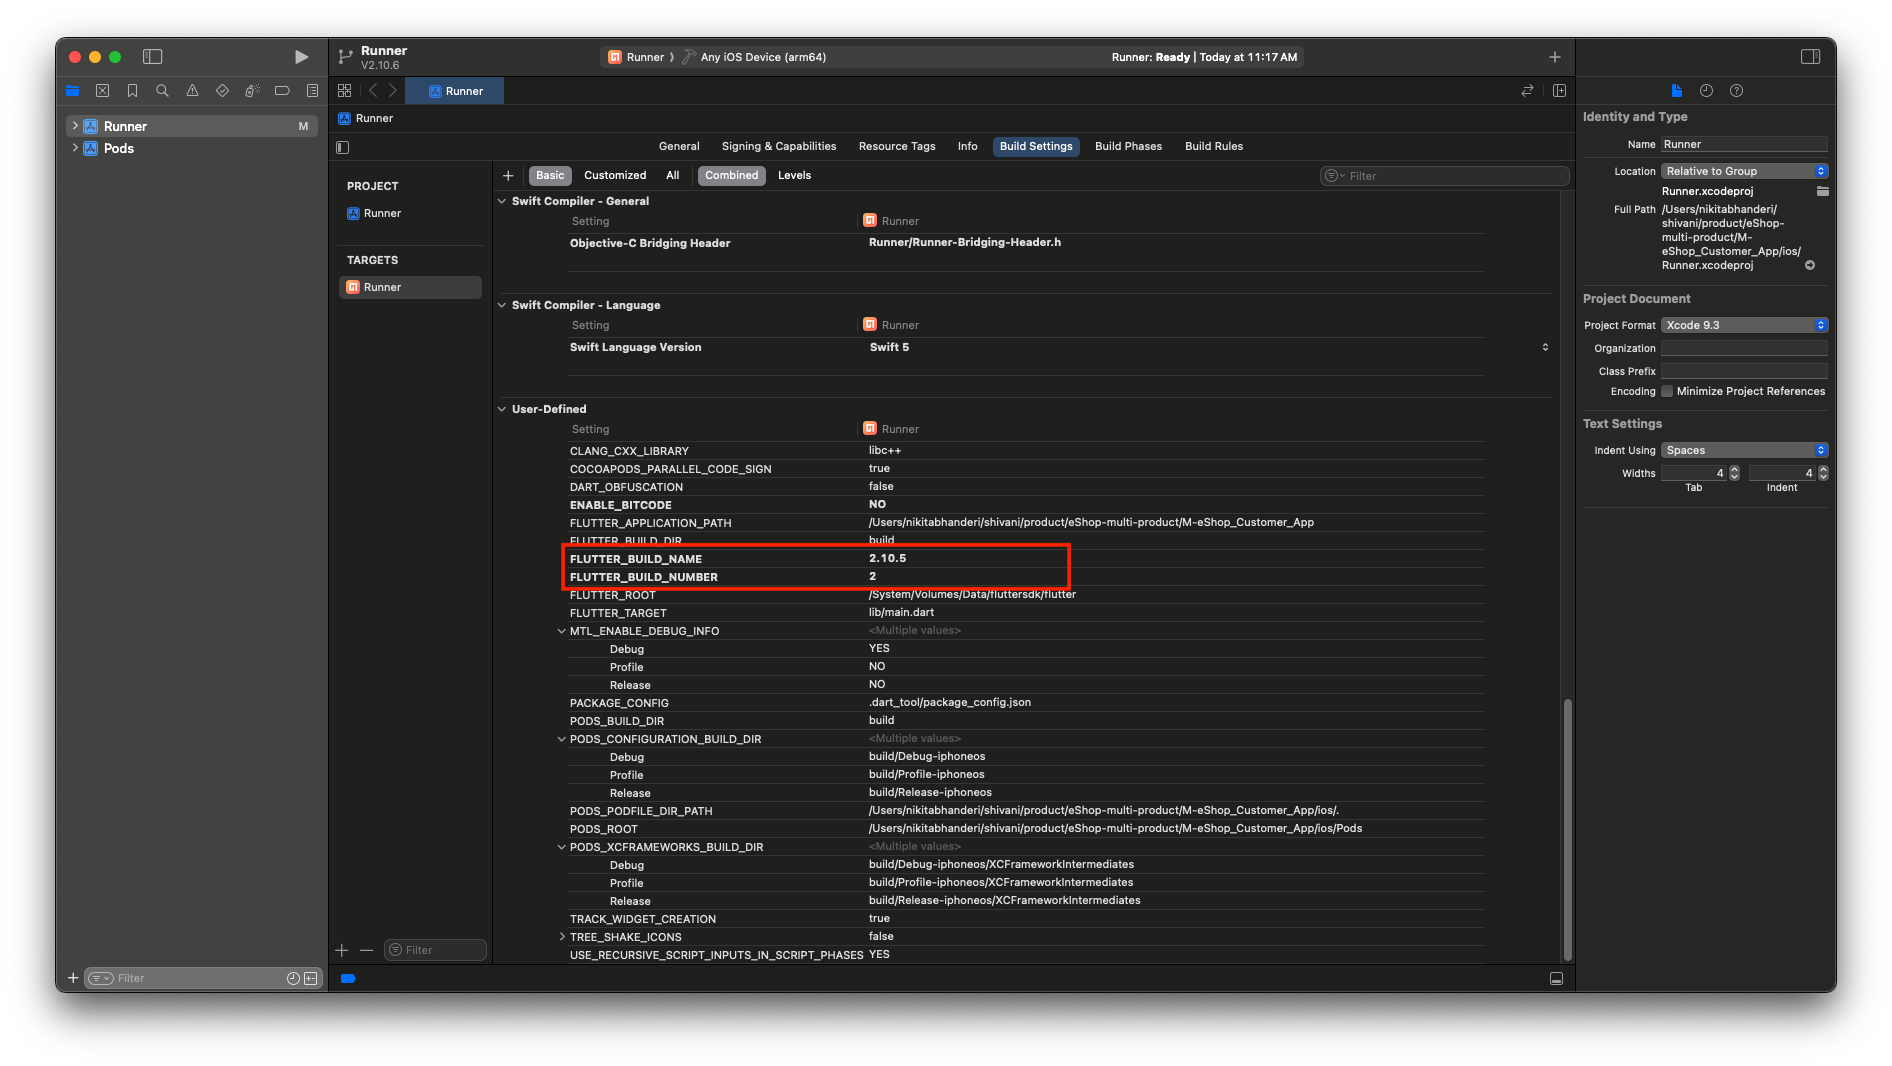Choose the Runner scheme in toolbar
Image resolution: width=1892 pixels, height=1066 pixels.
tap(637, 57)
